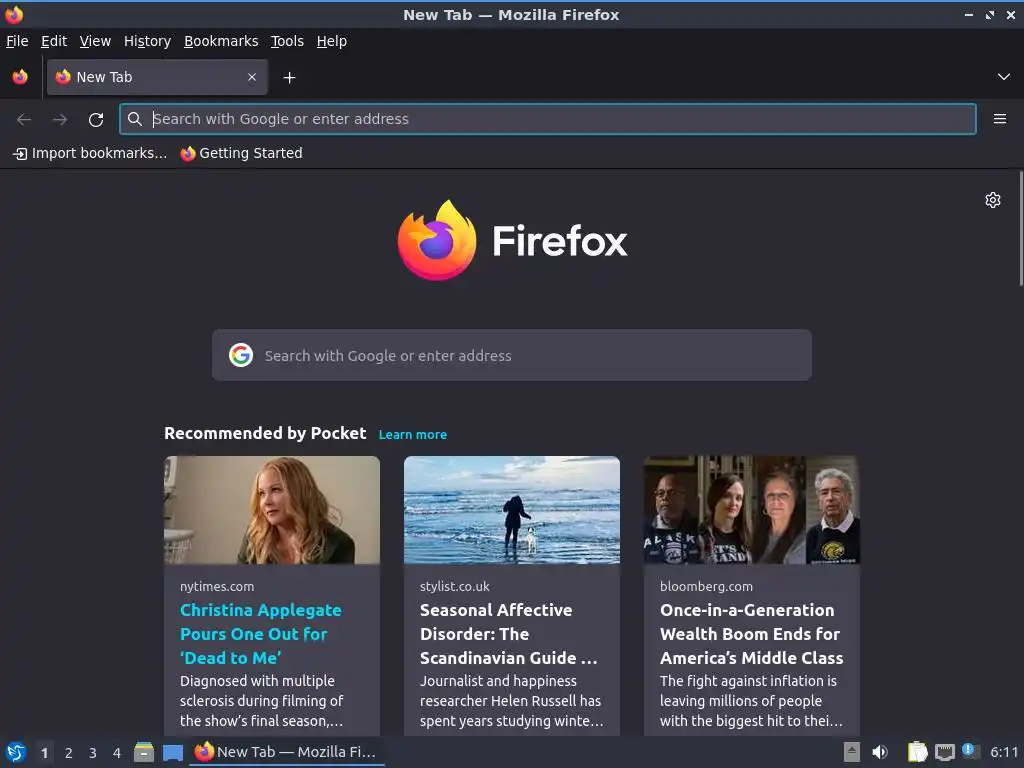
Task: Click the Firefox taskbar window button
Action: pyautogui.click(x=287, y=752)
